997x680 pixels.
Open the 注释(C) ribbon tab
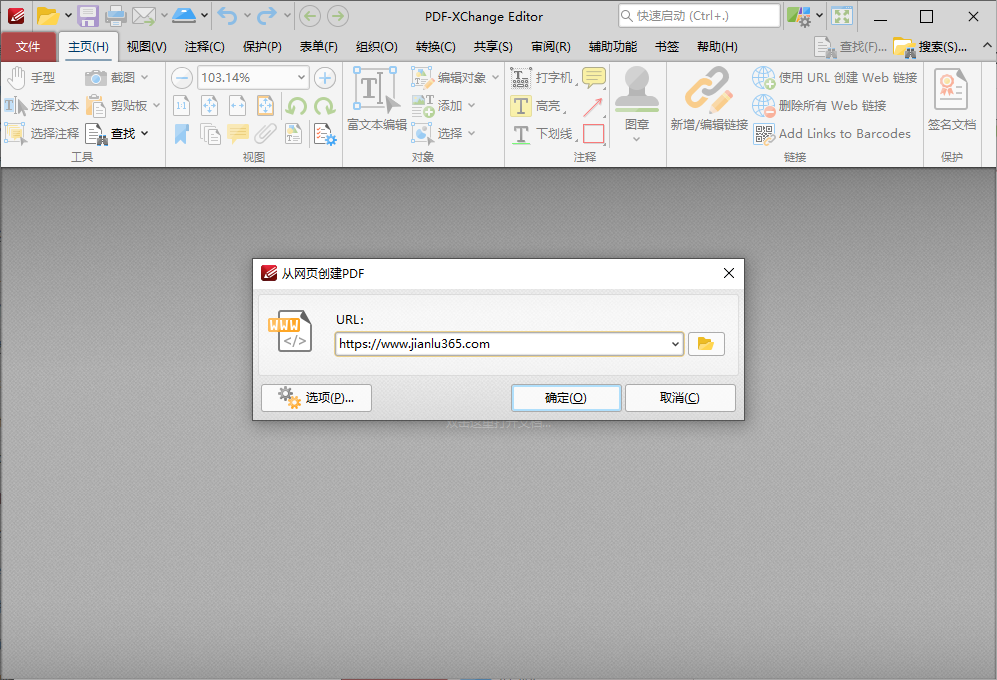tap(204, 47)
